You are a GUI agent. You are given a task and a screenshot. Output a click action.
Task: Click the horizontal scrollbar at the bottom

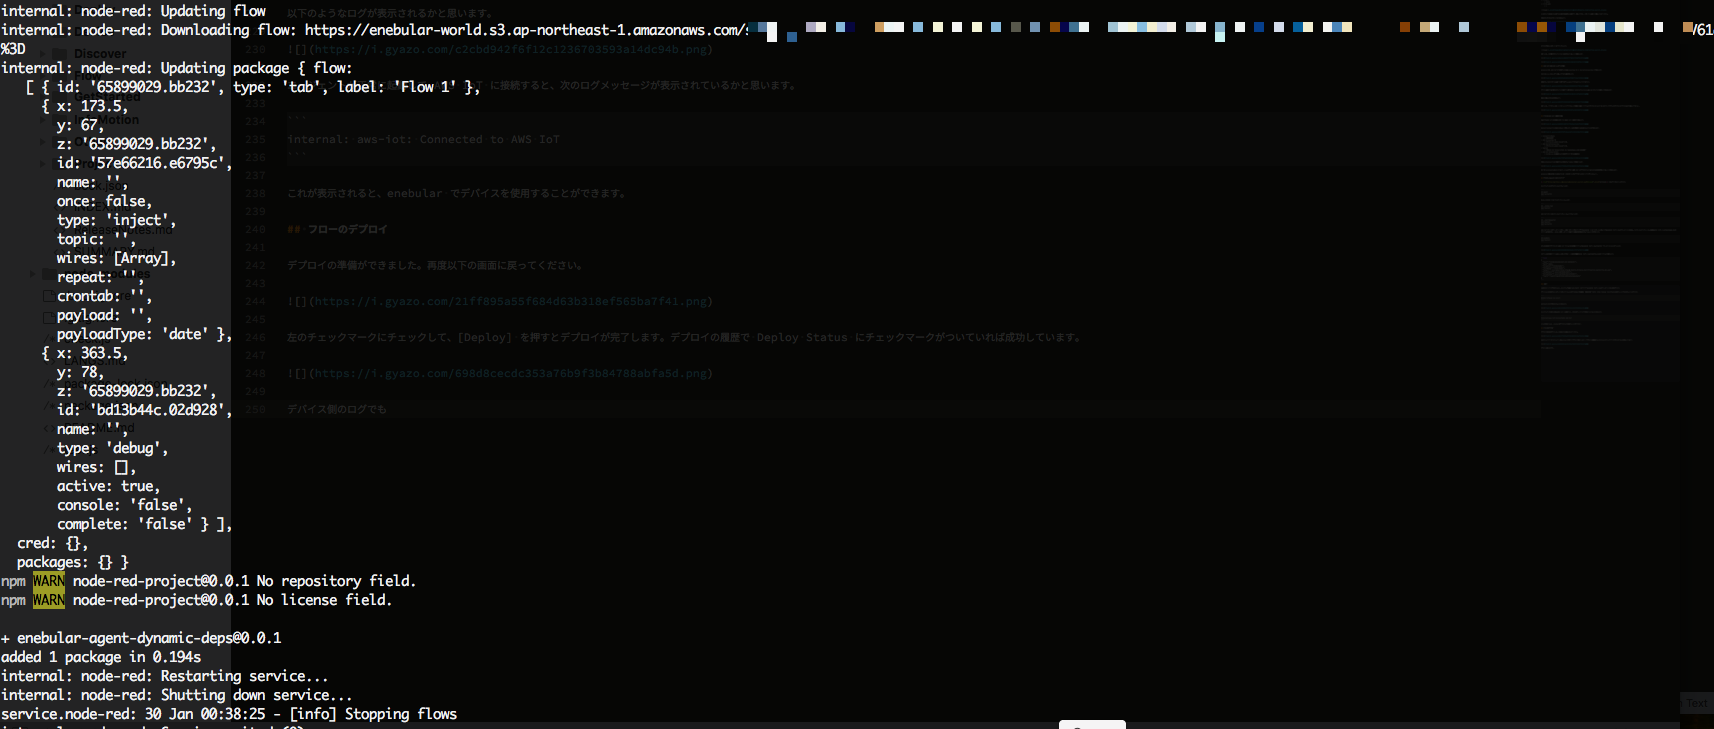[600, 725]
